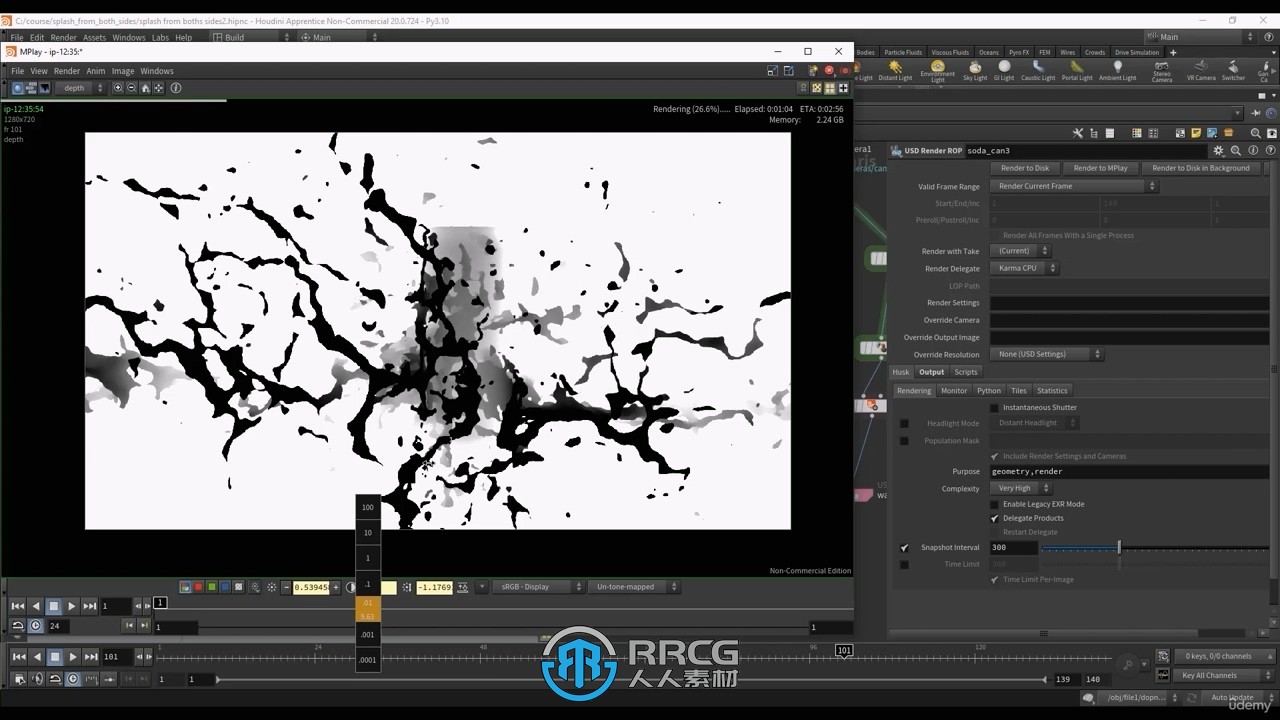The height and width of the screenshot is (720, 1280).
Task: Click the MPlay stop playback button
Action: tap(54, 606)
